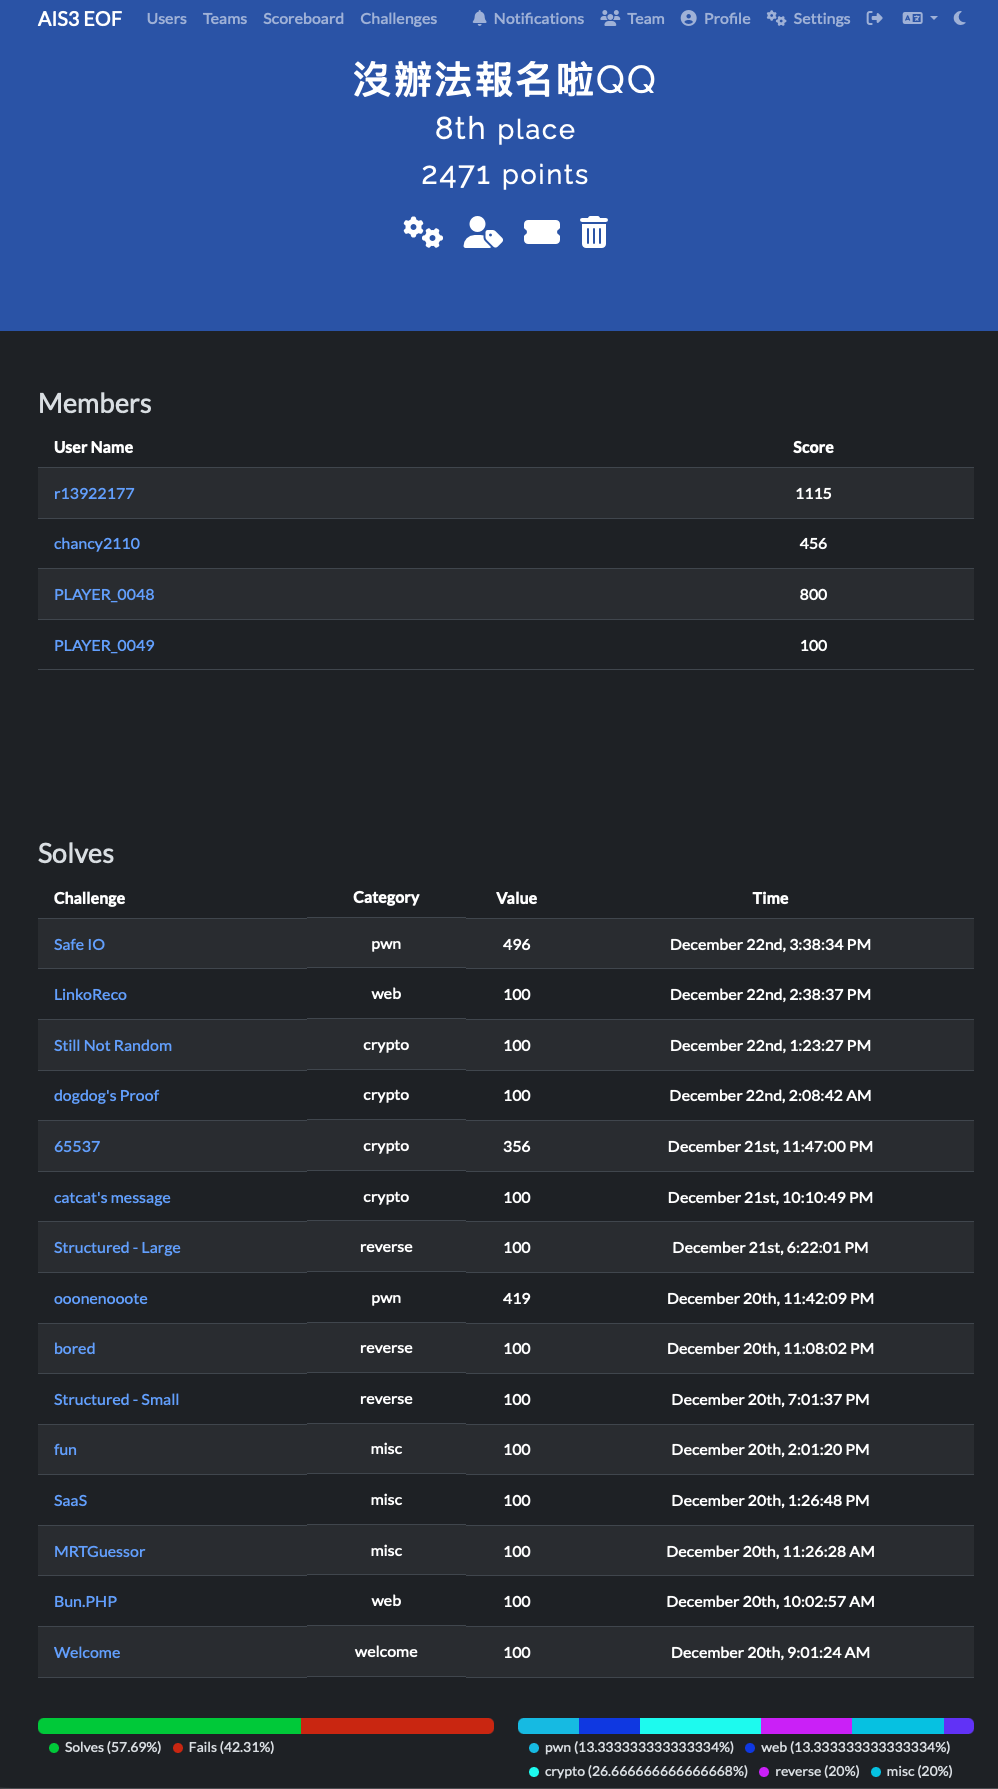Click the trash can disband team icon
The height and width of the screenshot is (1789, 998).
(594, 232)
